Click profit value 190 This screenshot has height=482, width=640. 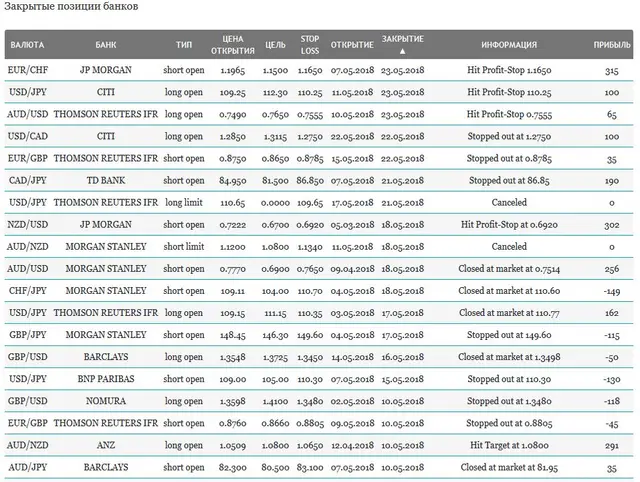pyautogui.click(x=611, y=181)
